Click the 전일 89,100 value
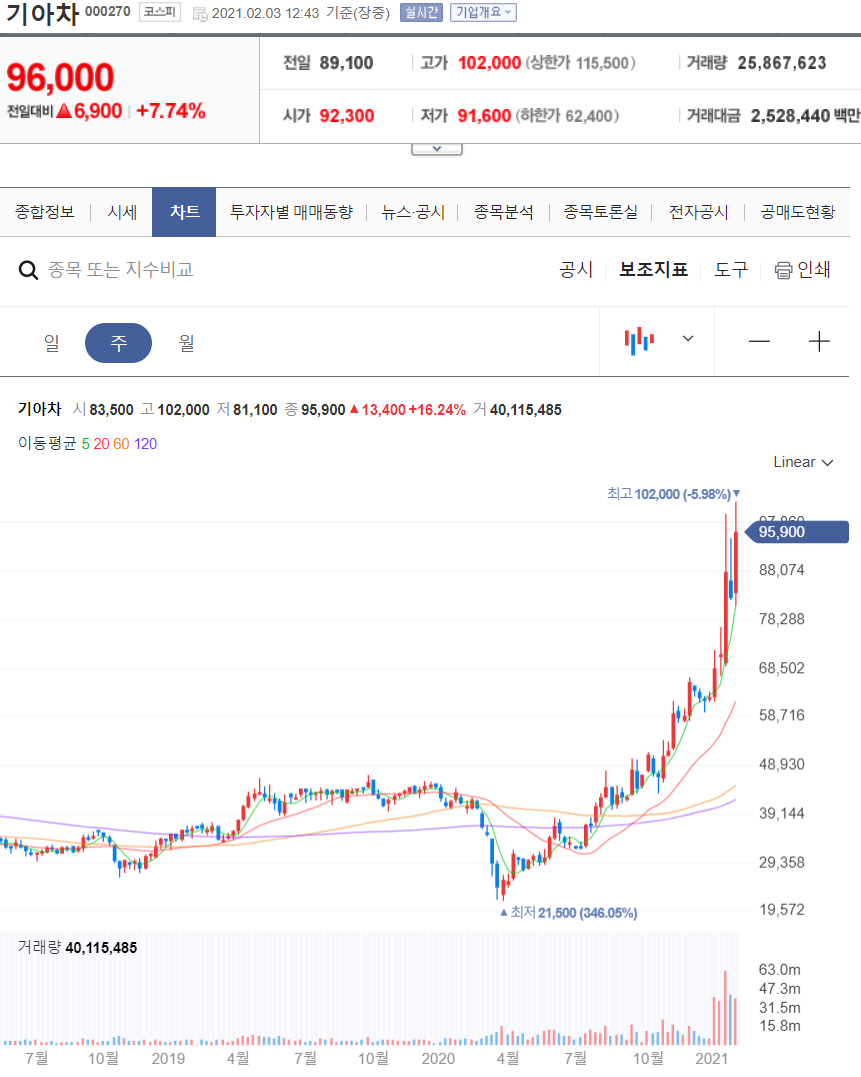 (x=347, y=63)
